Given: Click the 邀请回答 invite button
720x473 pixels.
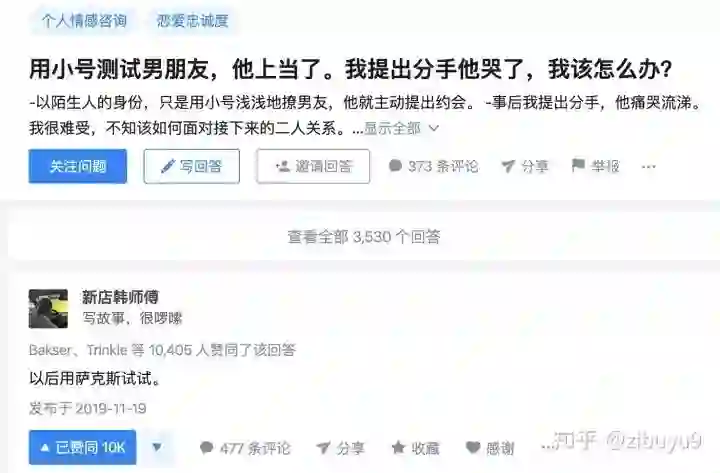Looking at the screenshot, I should click(x=313, y=166).
